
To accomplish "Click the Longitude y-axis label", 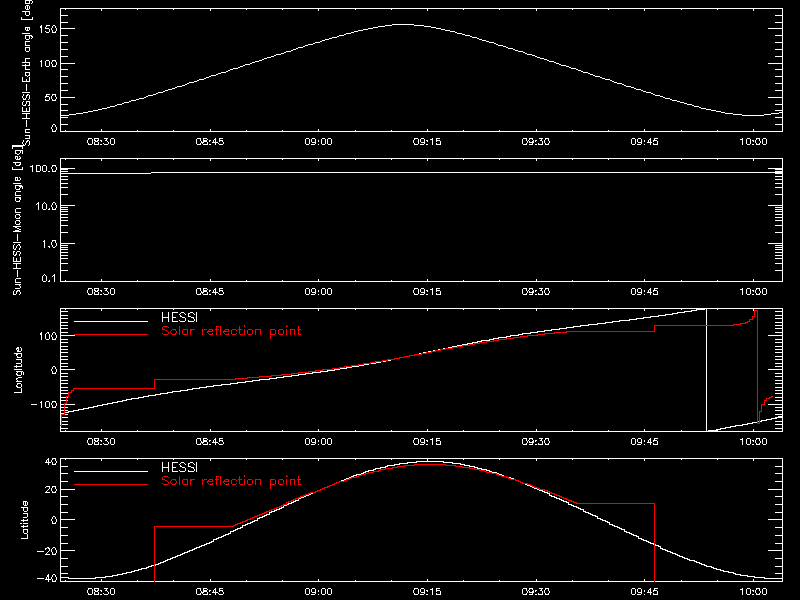I will (18, 370).
